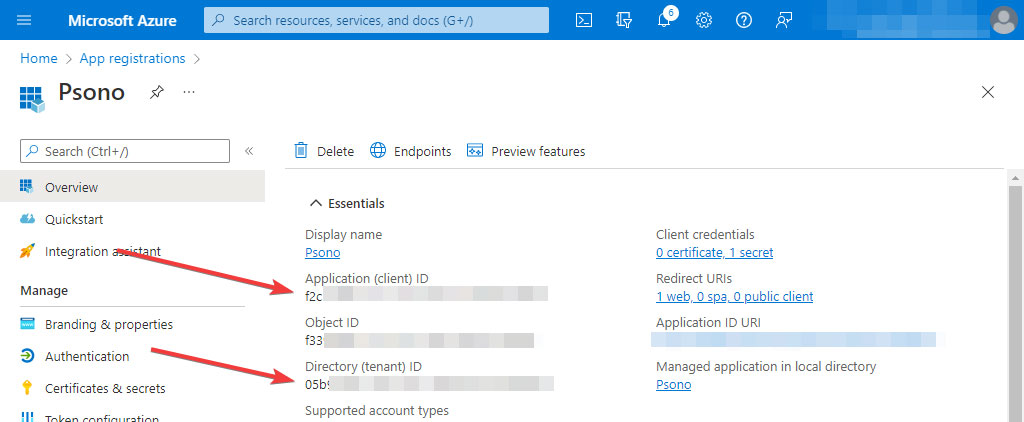This screenshot has width=1024, height=422.
Task: Open Integration assistant menu item
Action: [x=133, y=251]
